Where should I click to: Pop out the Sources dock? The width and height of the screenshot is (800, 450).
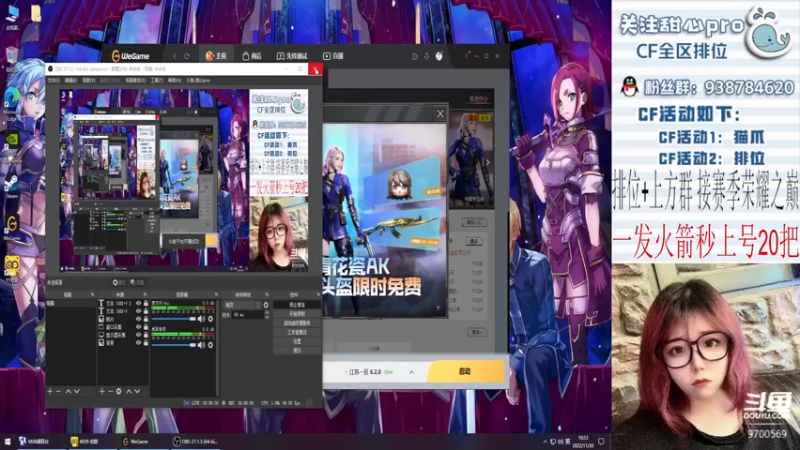[145, 294]
